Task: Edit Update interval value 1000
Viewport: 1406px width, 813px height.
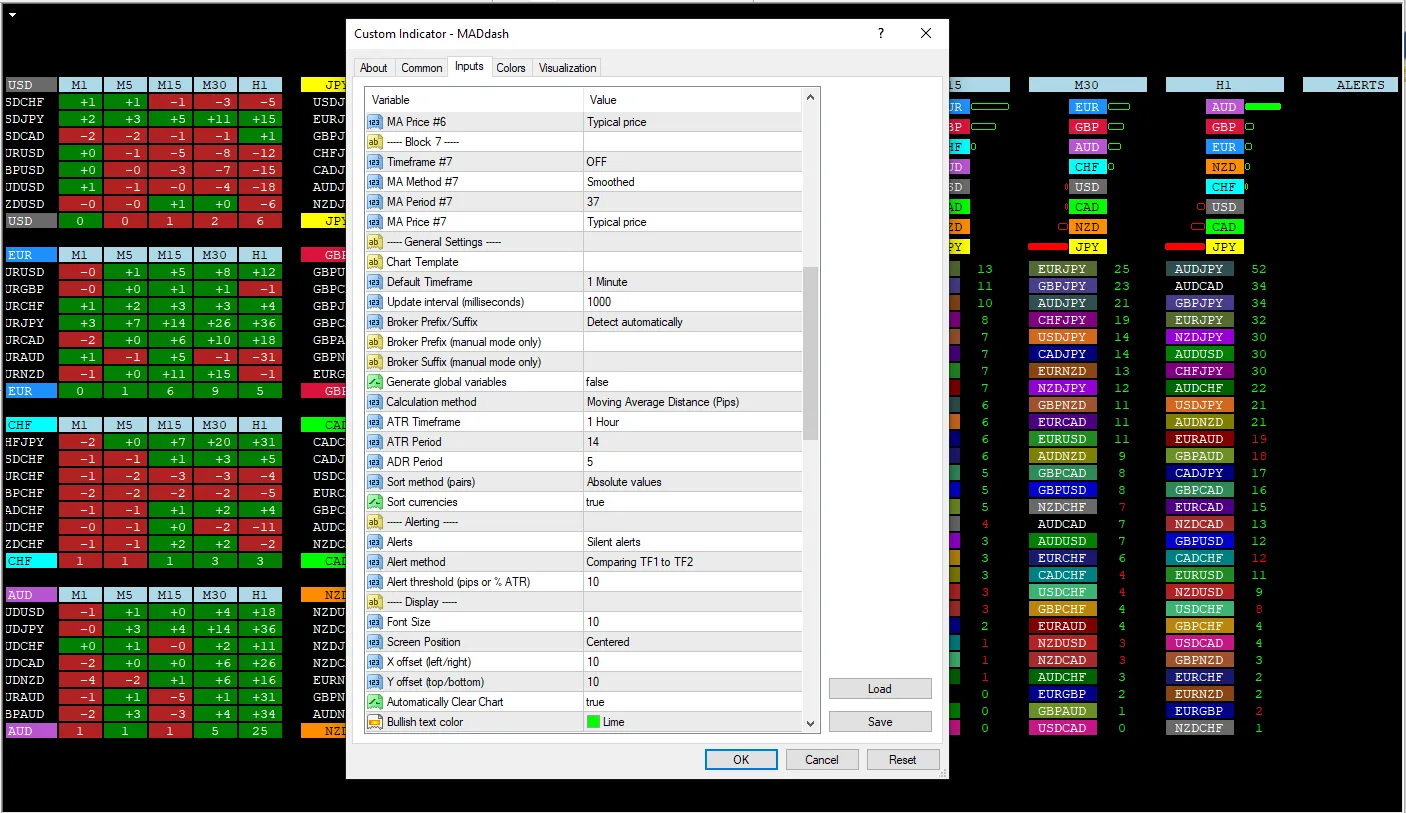Action: tap(692, 302)
